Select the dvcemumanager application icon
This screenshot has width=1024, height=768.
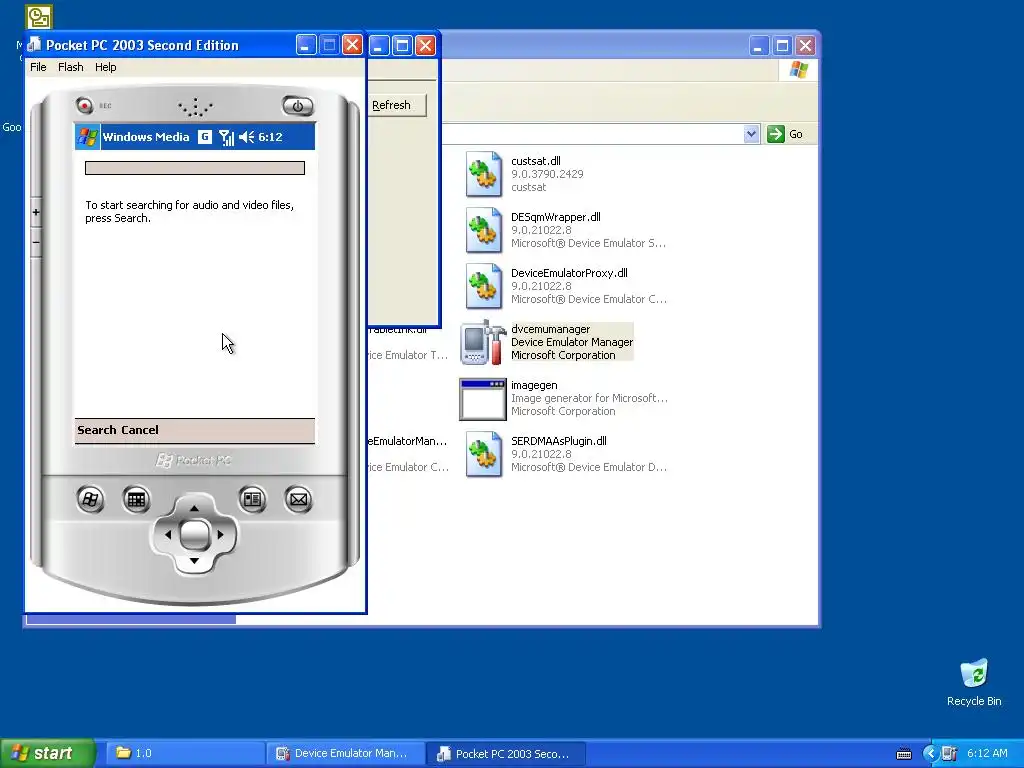point(483,342)
